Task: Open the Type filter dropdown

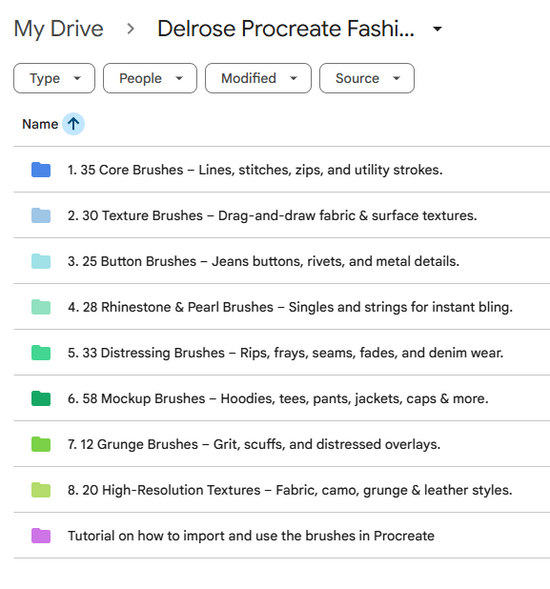Action: click(x=54, y=78)
